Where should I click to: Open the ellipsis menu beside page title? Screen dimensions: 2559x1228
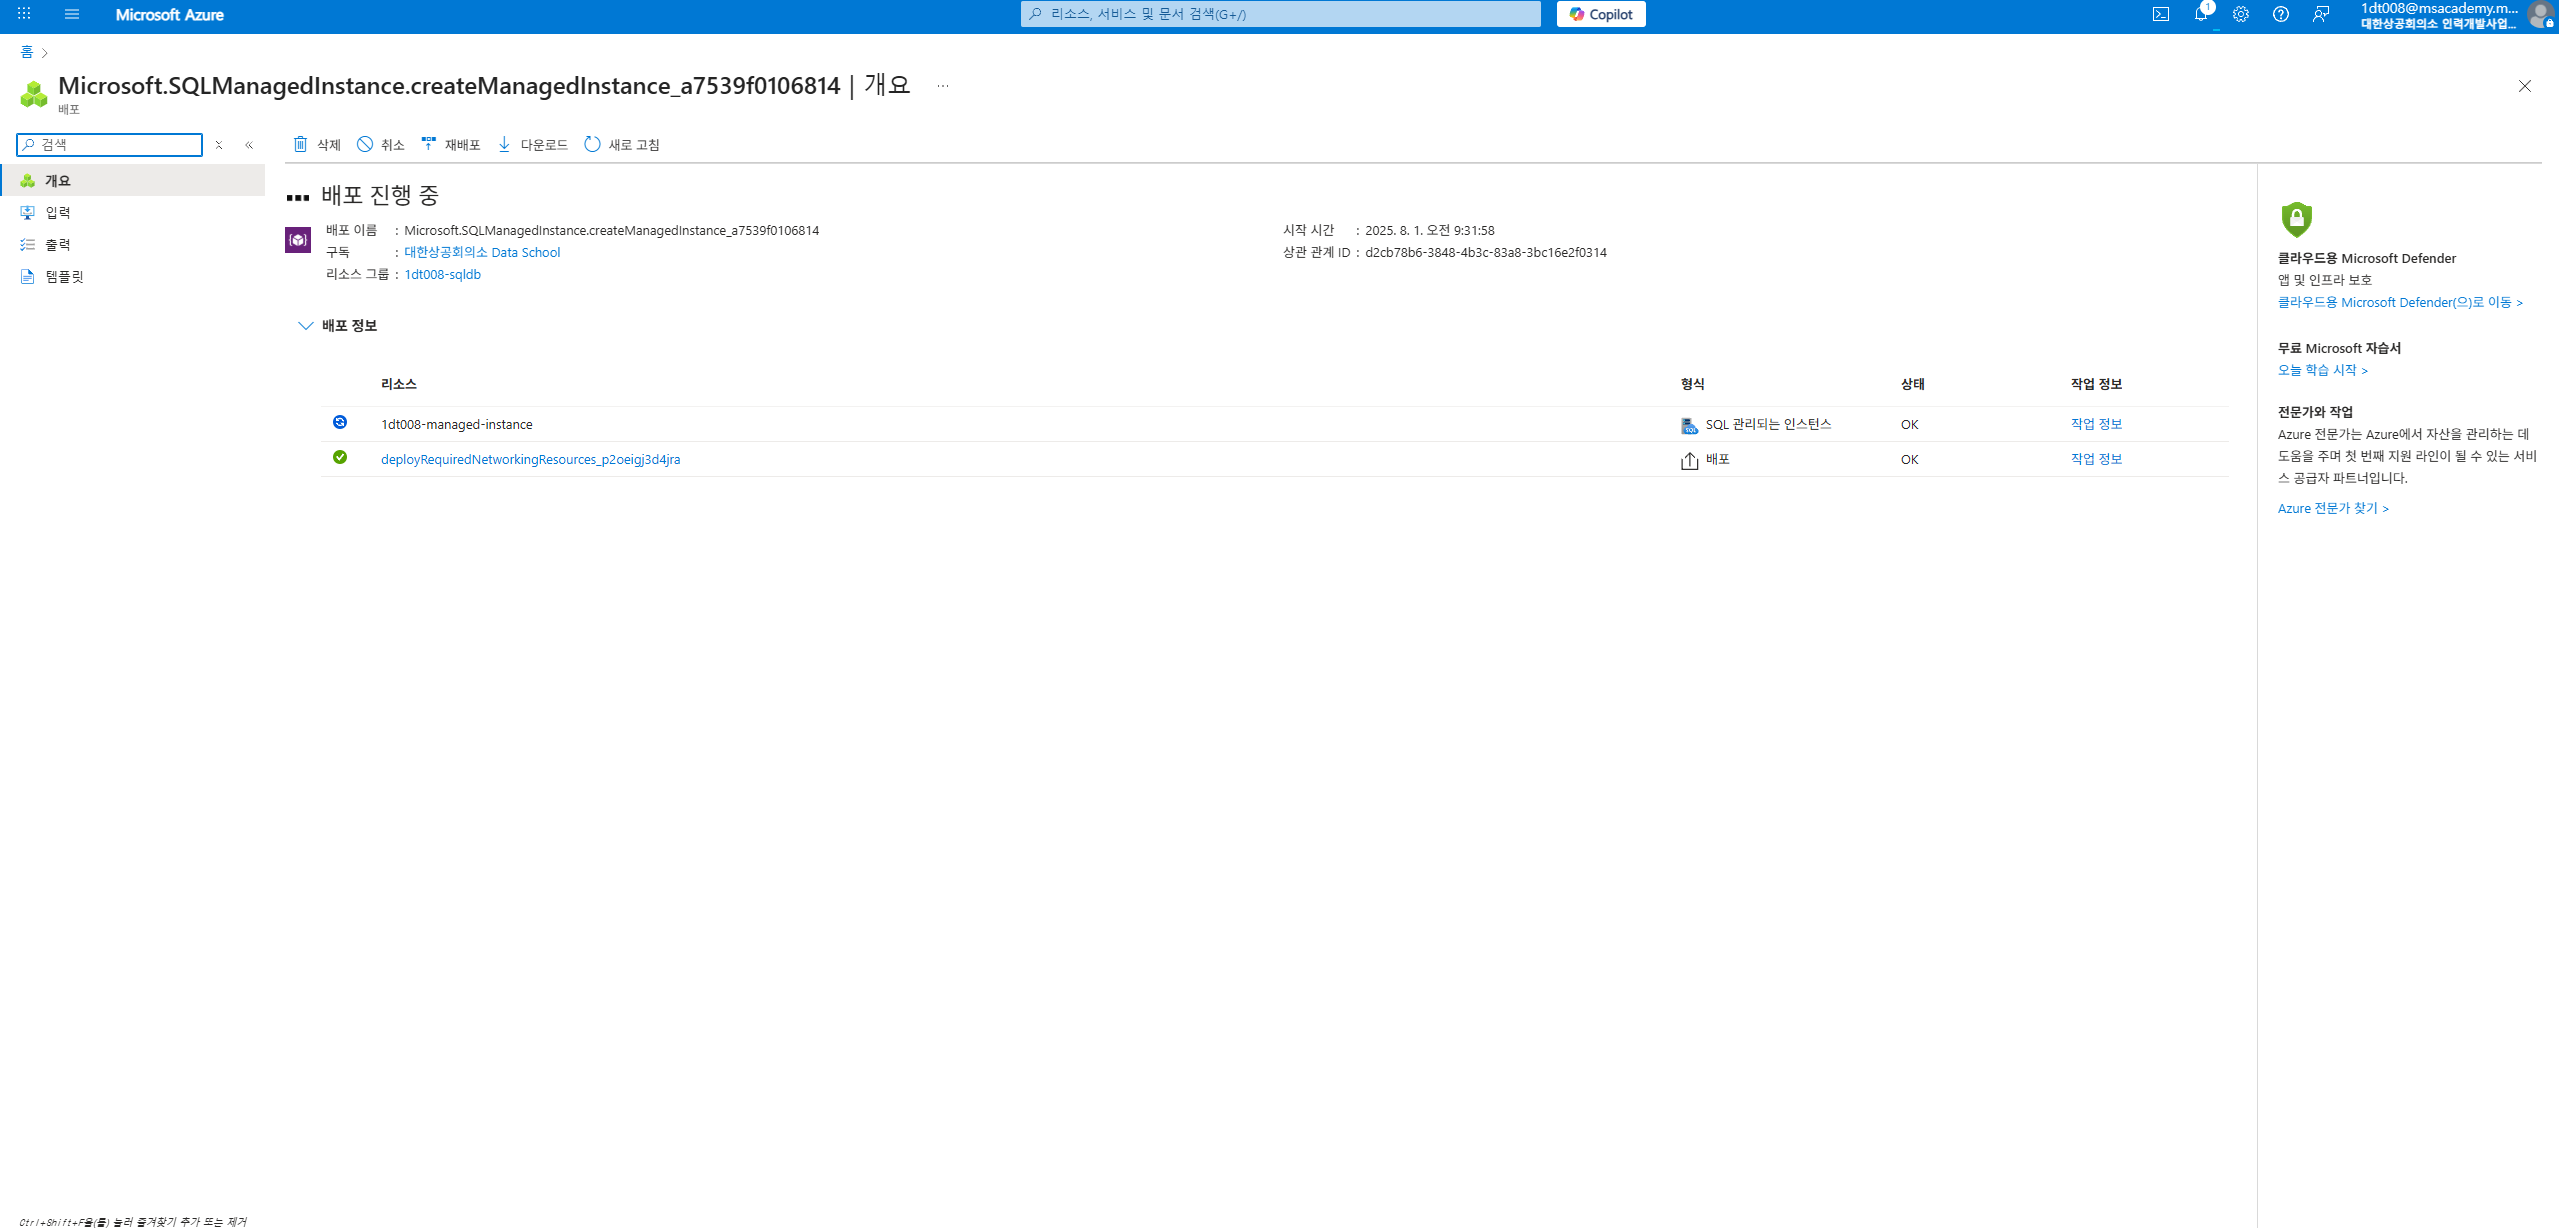pos(942,86)
